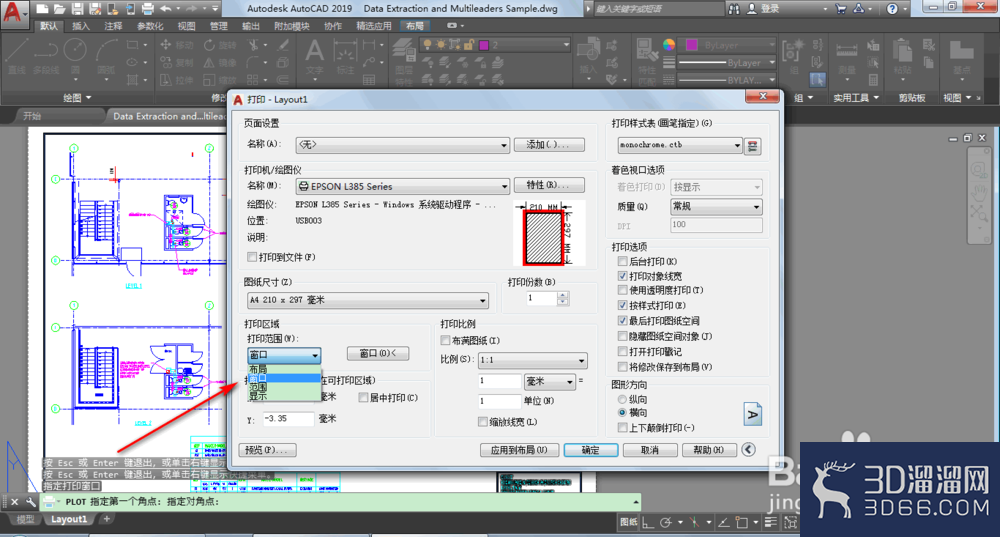Screen dimensions: 1000x537
Task: Select the Line (直线) tool in ribbon
Action: pyautogui.click(x=17, y=56)
